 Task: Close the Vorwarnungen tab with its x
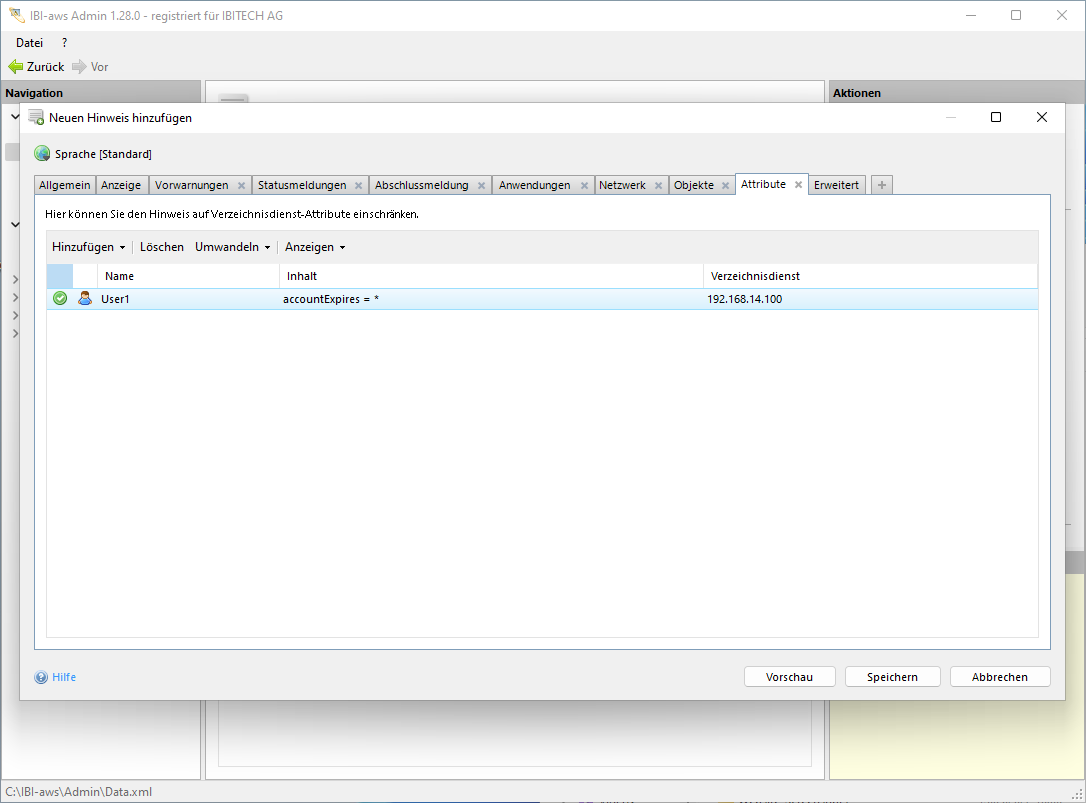(x=241, y=186)
